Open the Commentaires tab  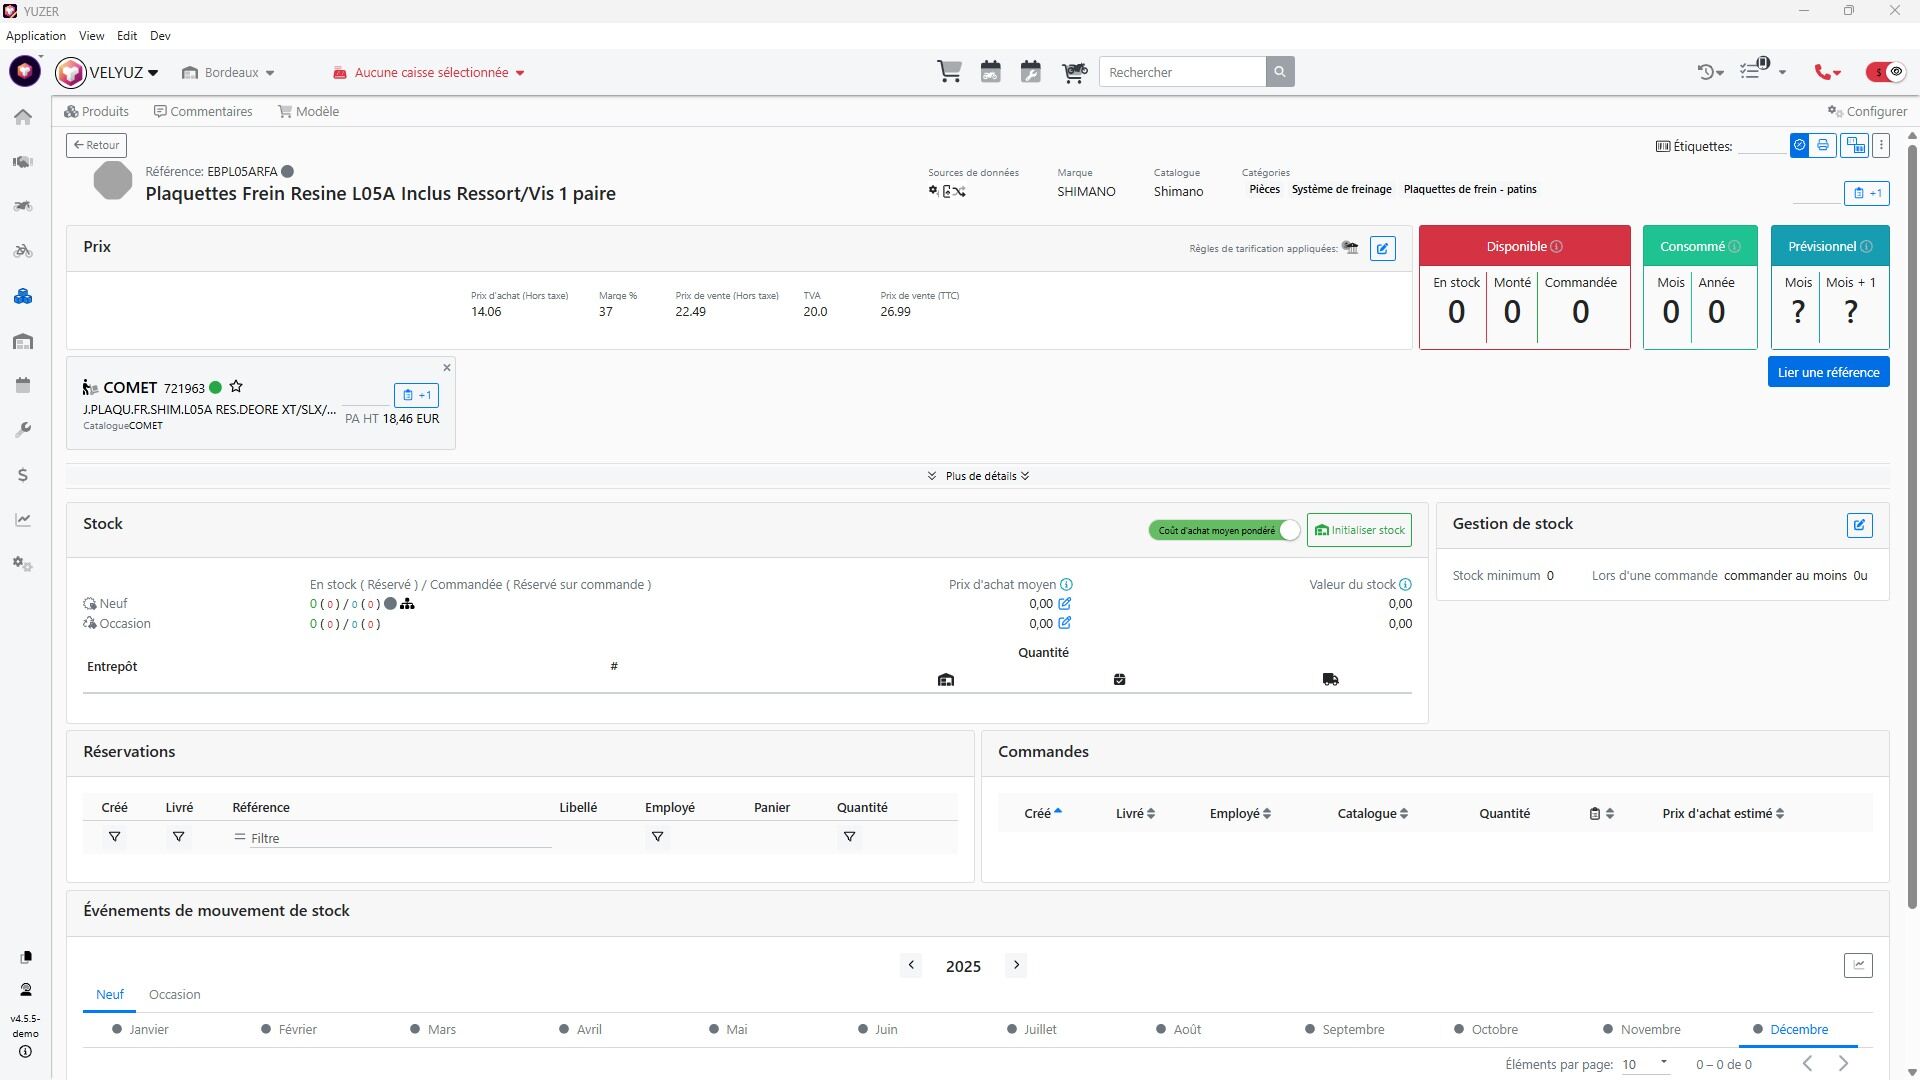click(x=203, y=112)
